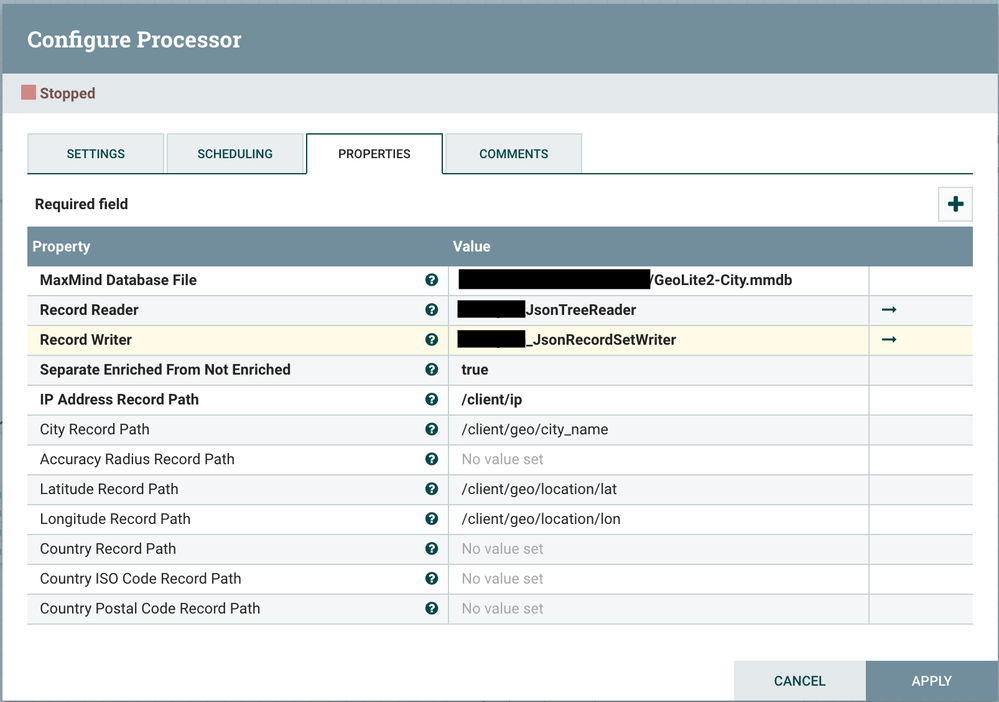999x702 pixels.
Task: Open help for MaxMind Database File
Action: point(431,280)
